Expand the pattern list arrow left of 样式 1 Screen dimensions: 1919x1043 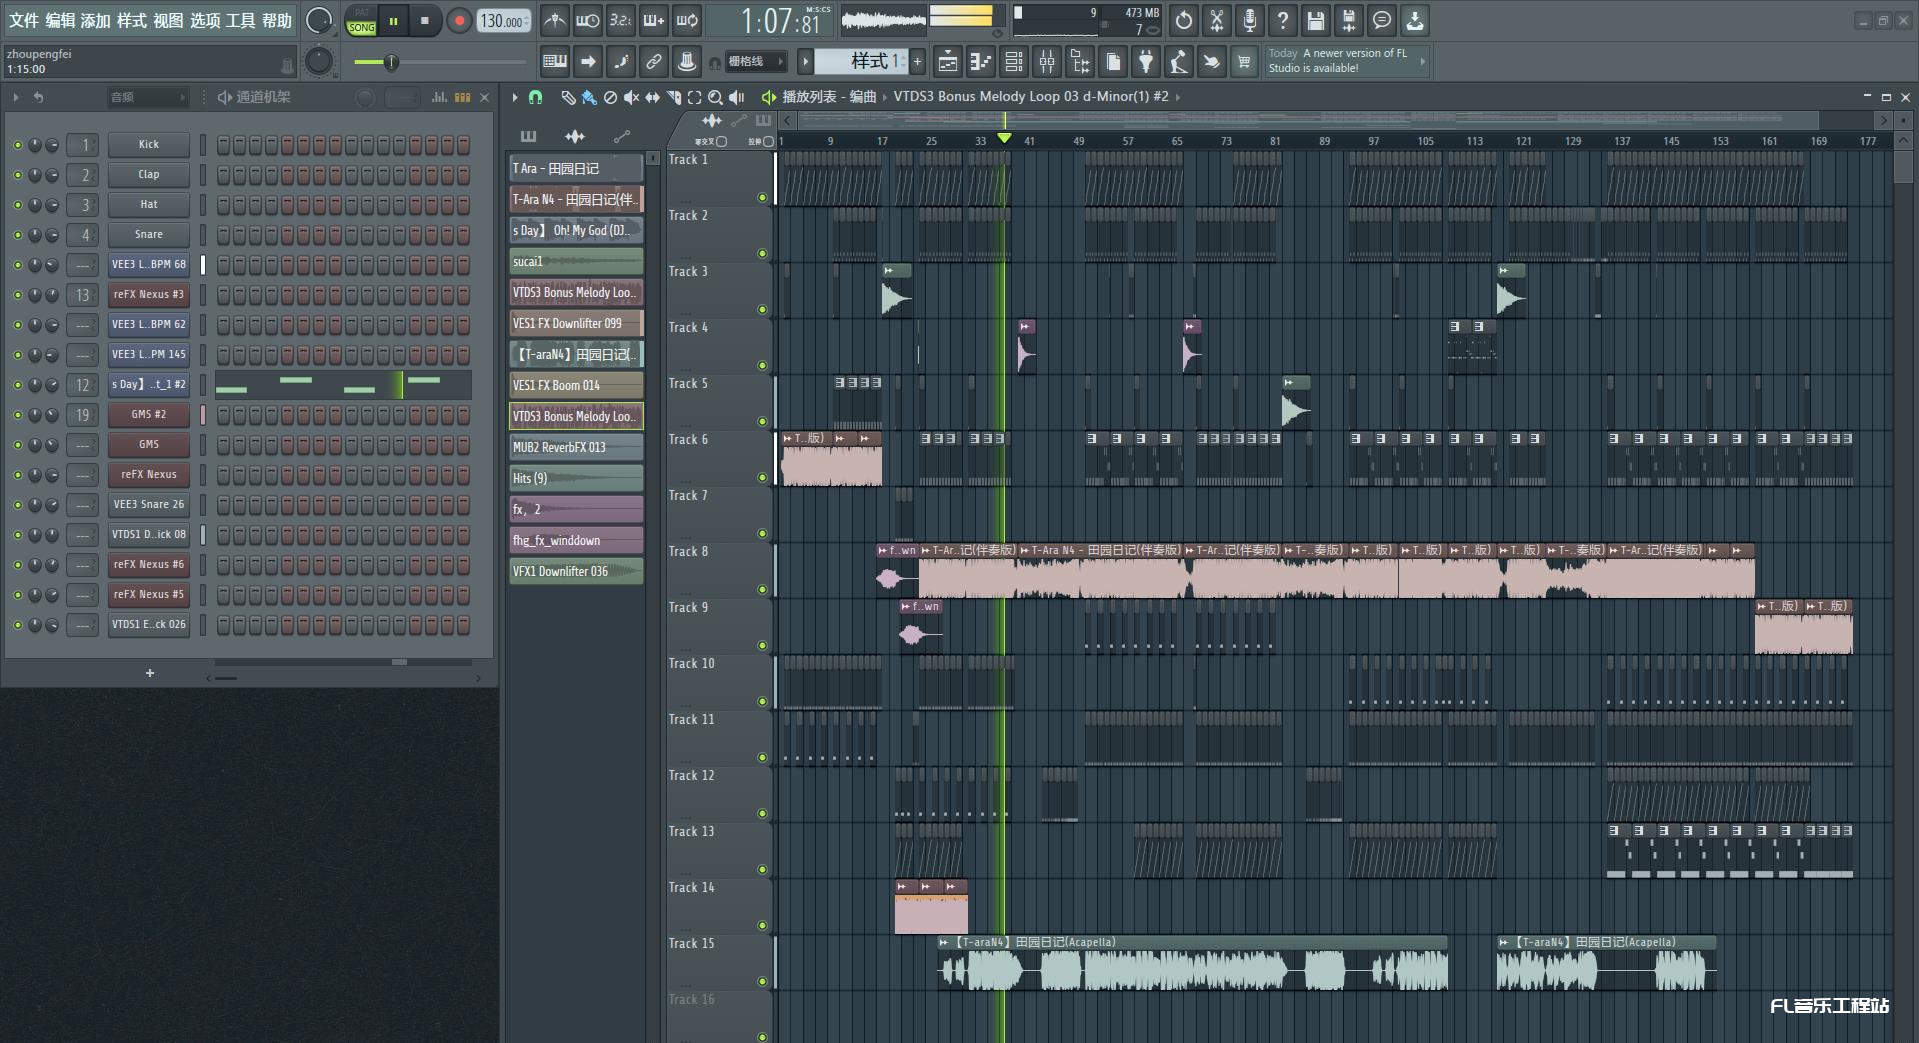(805, 62)
